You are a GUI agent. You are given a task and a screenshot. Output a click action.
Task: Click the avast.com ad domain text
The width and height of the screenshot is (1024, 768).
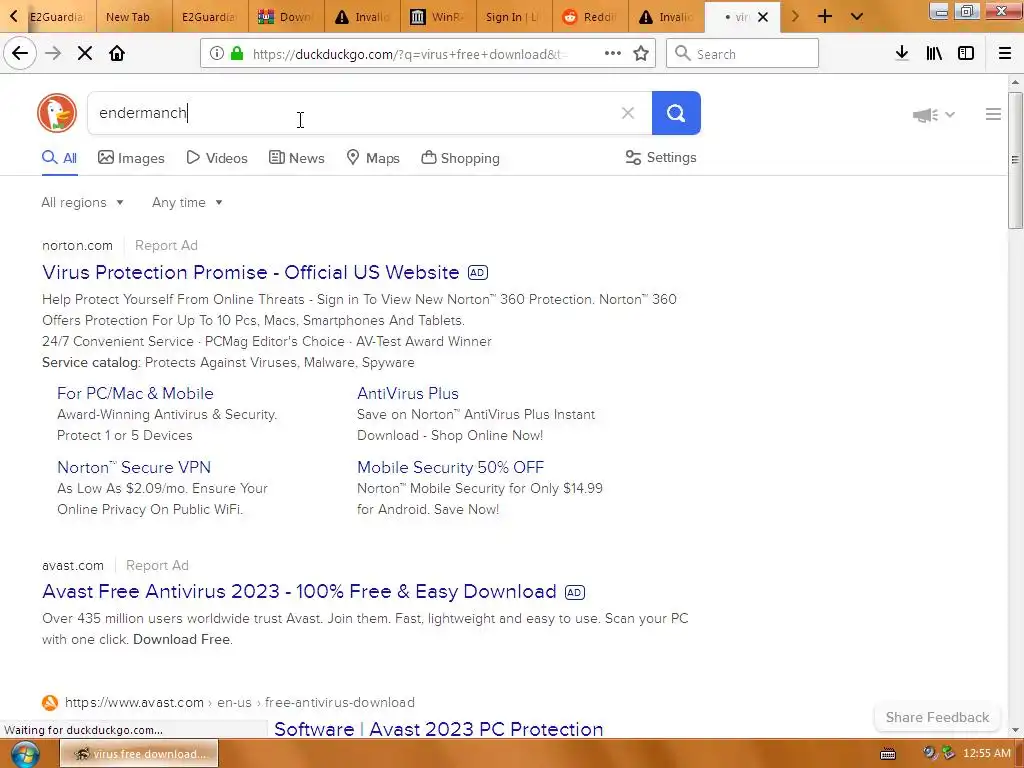click(72, 566)
